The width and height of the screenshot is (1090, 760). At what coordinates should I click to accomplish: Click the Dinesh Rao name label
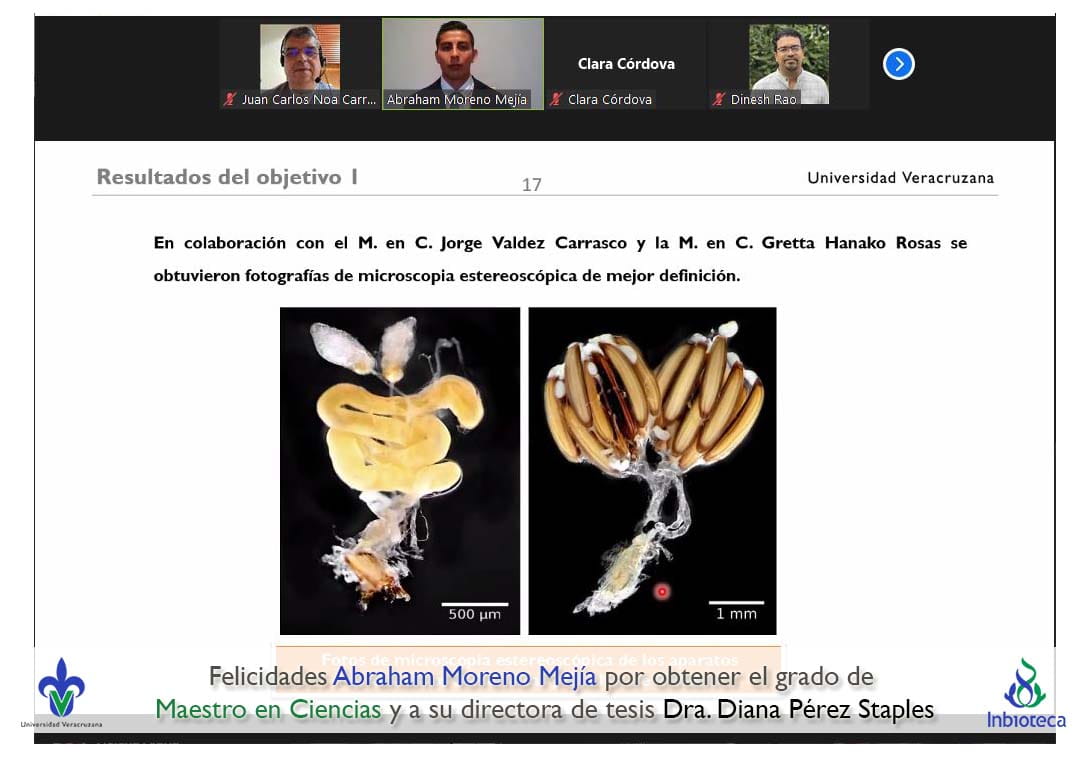coord(764,99)
